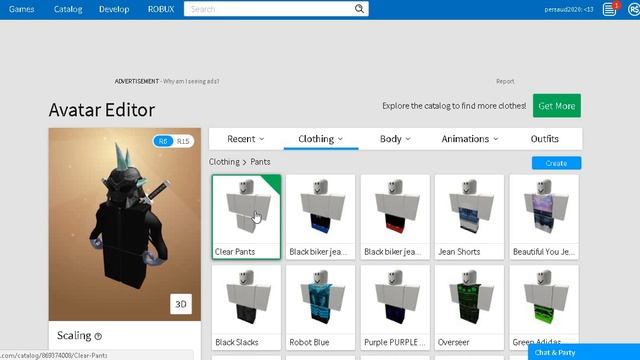Click the ad Report link
The width and height of the screenshot is (640, 360).
505,81
